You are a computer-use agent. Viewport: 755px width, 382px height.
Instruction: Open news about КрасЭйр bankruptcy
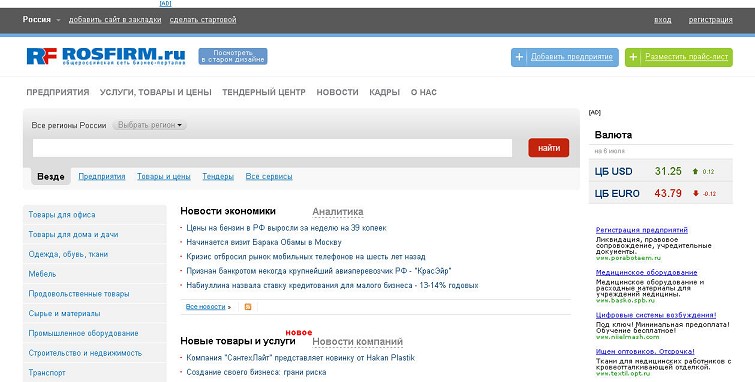(318, 271)
